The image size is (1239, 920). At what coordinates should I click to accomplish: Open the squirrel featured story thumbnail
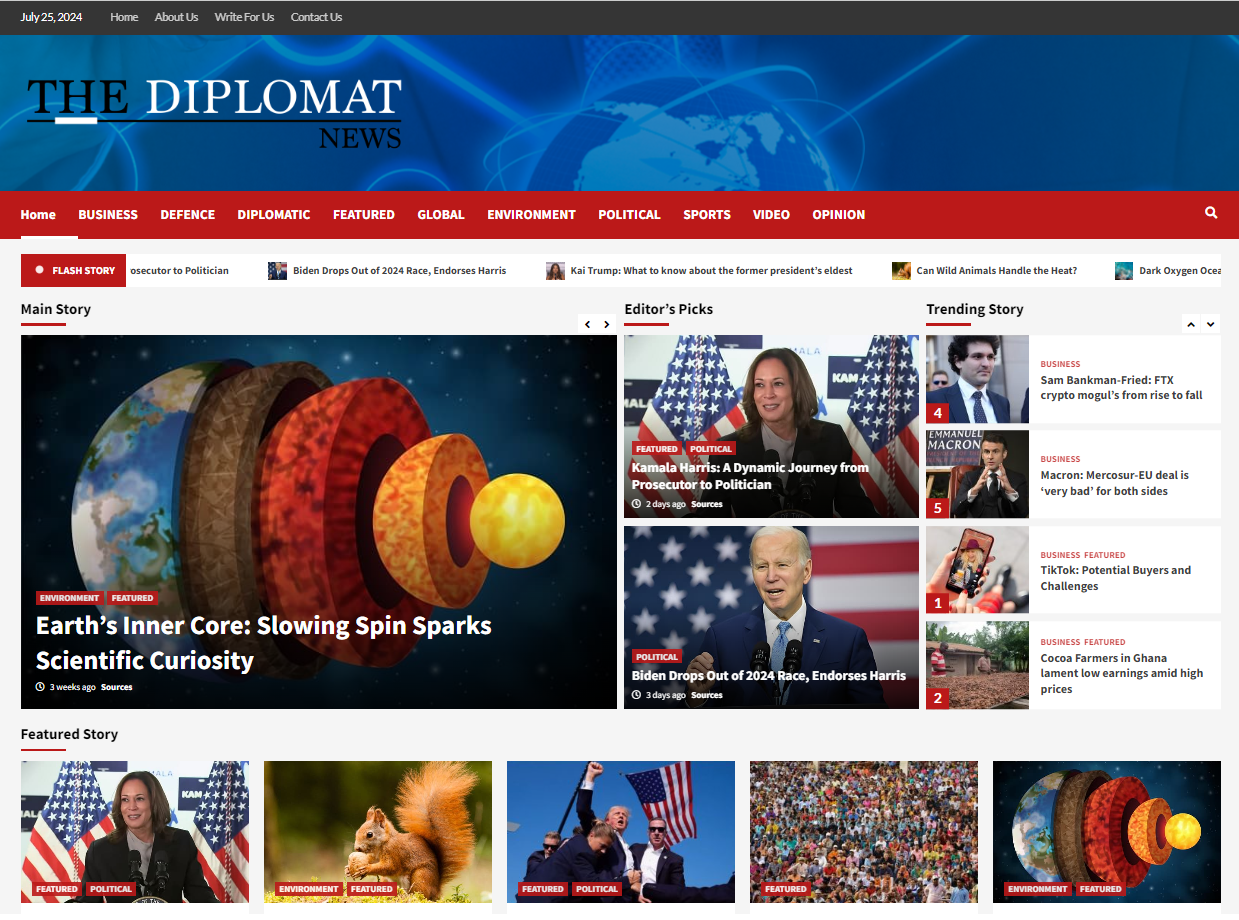point(378,832)
